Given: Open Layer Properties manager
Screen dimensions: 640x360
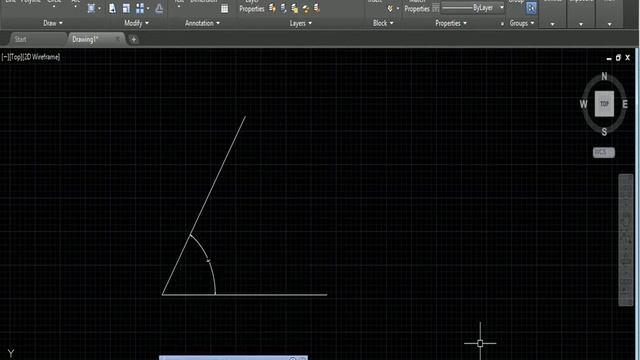Looking at the screenshot, I should (x=252, y=7).
